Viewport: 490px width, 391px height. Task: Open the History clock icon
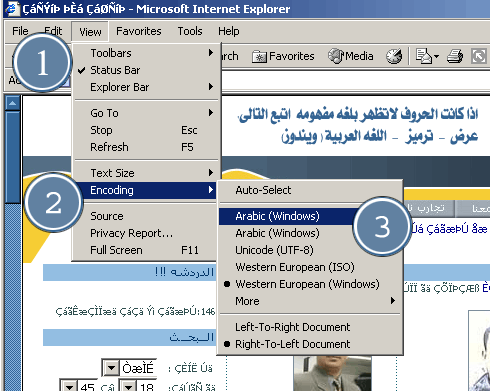point(394,56)
